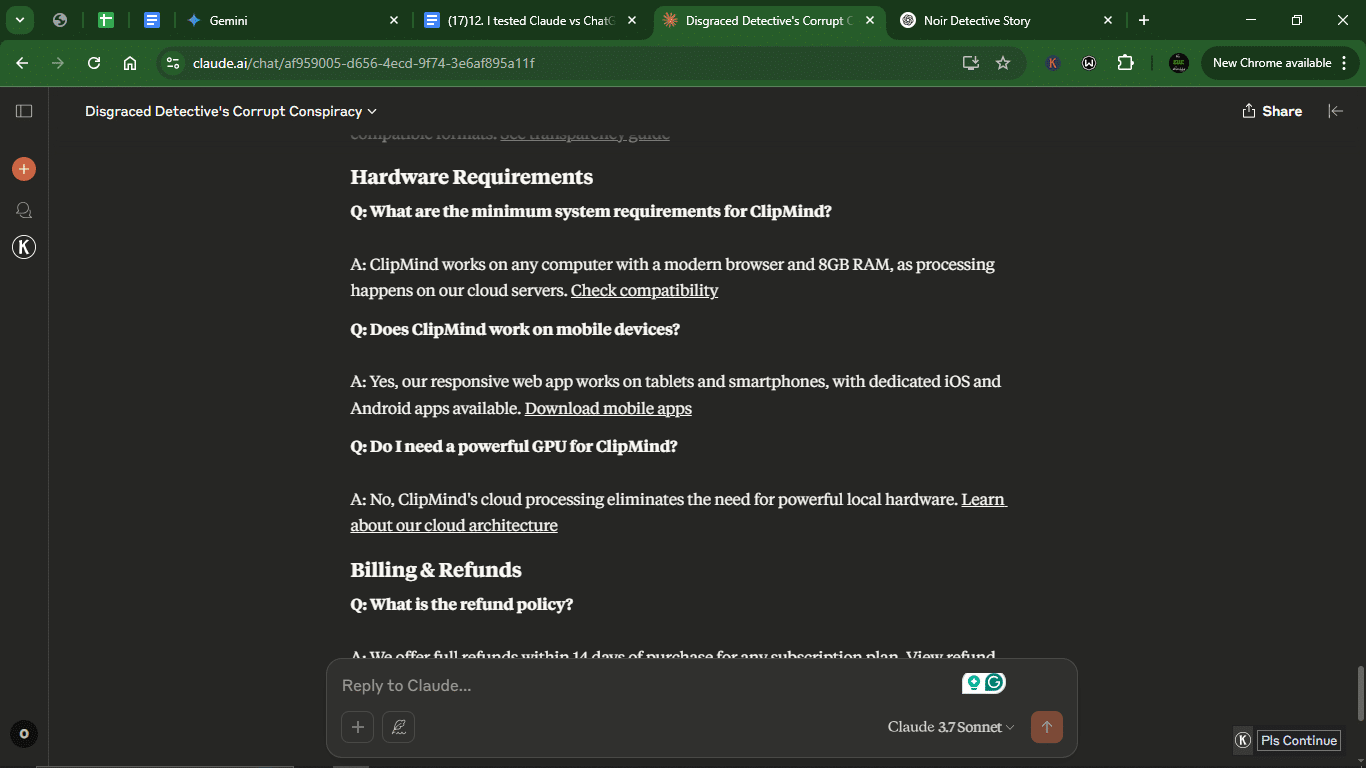Click the send message arrow button
The width and height of the screenshot is (1366, 768).
pos(1047,727)
